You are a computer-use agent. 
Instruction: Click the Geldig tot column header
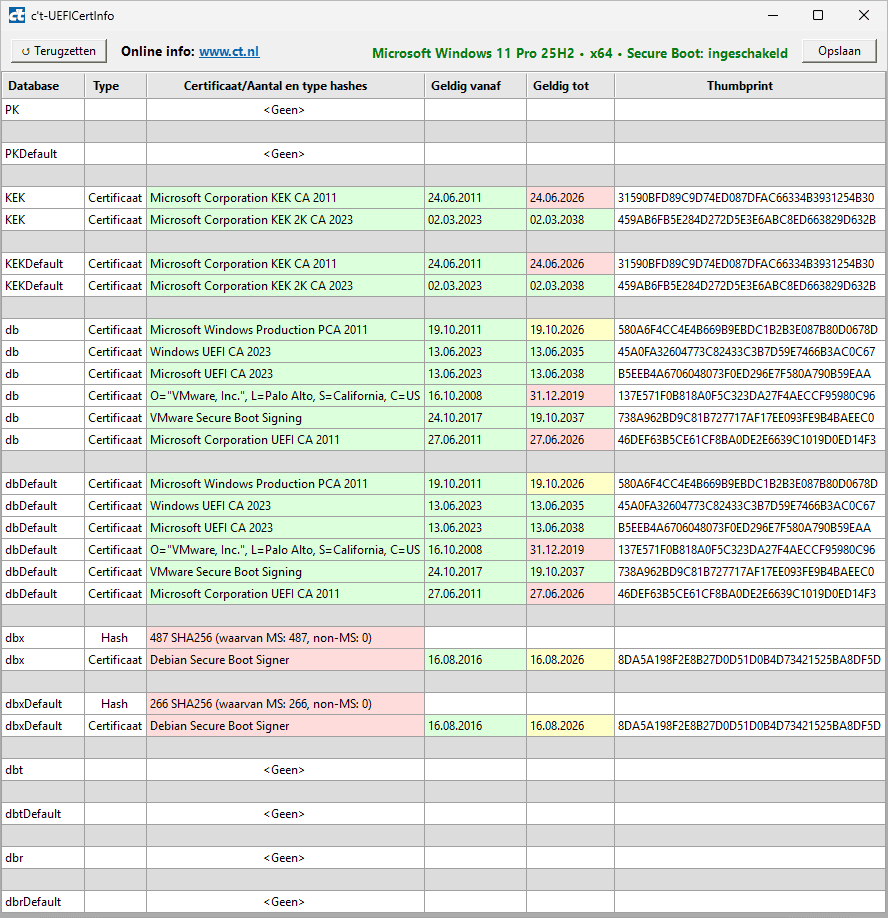click(570, 85)
